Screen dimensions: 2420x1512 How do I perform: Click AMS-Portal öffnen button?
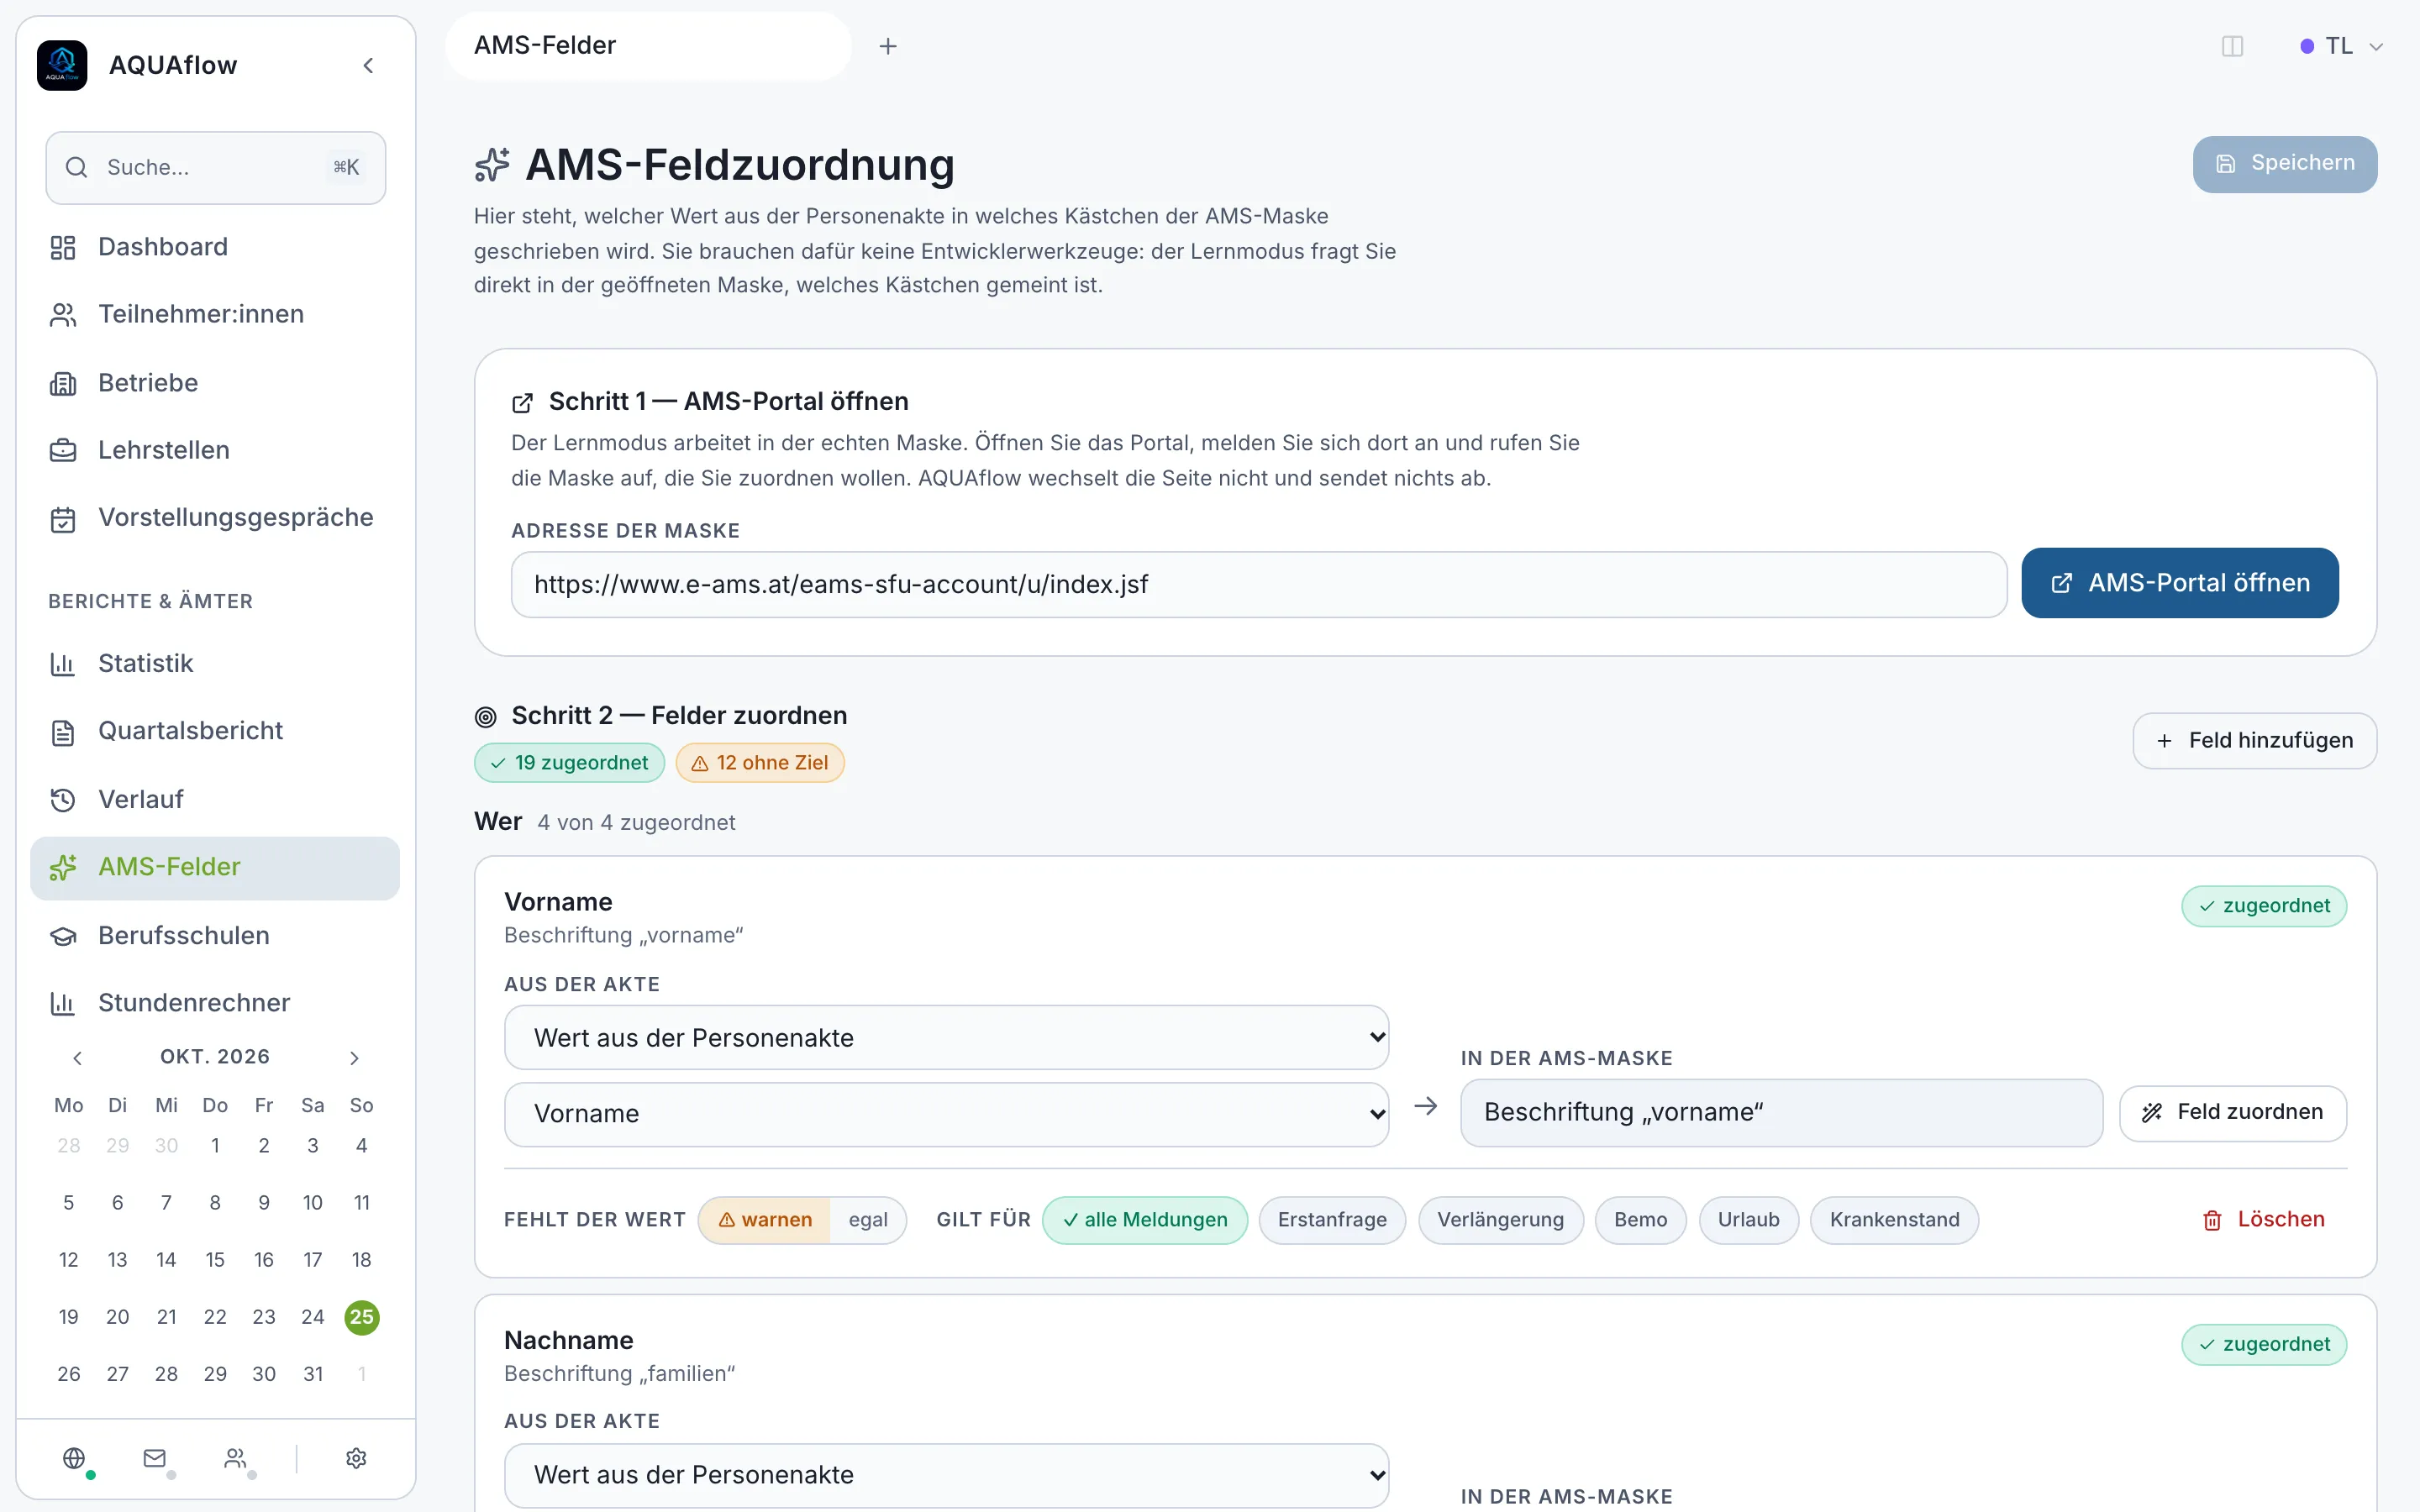pyautogui.click(x=2180, y=583)
